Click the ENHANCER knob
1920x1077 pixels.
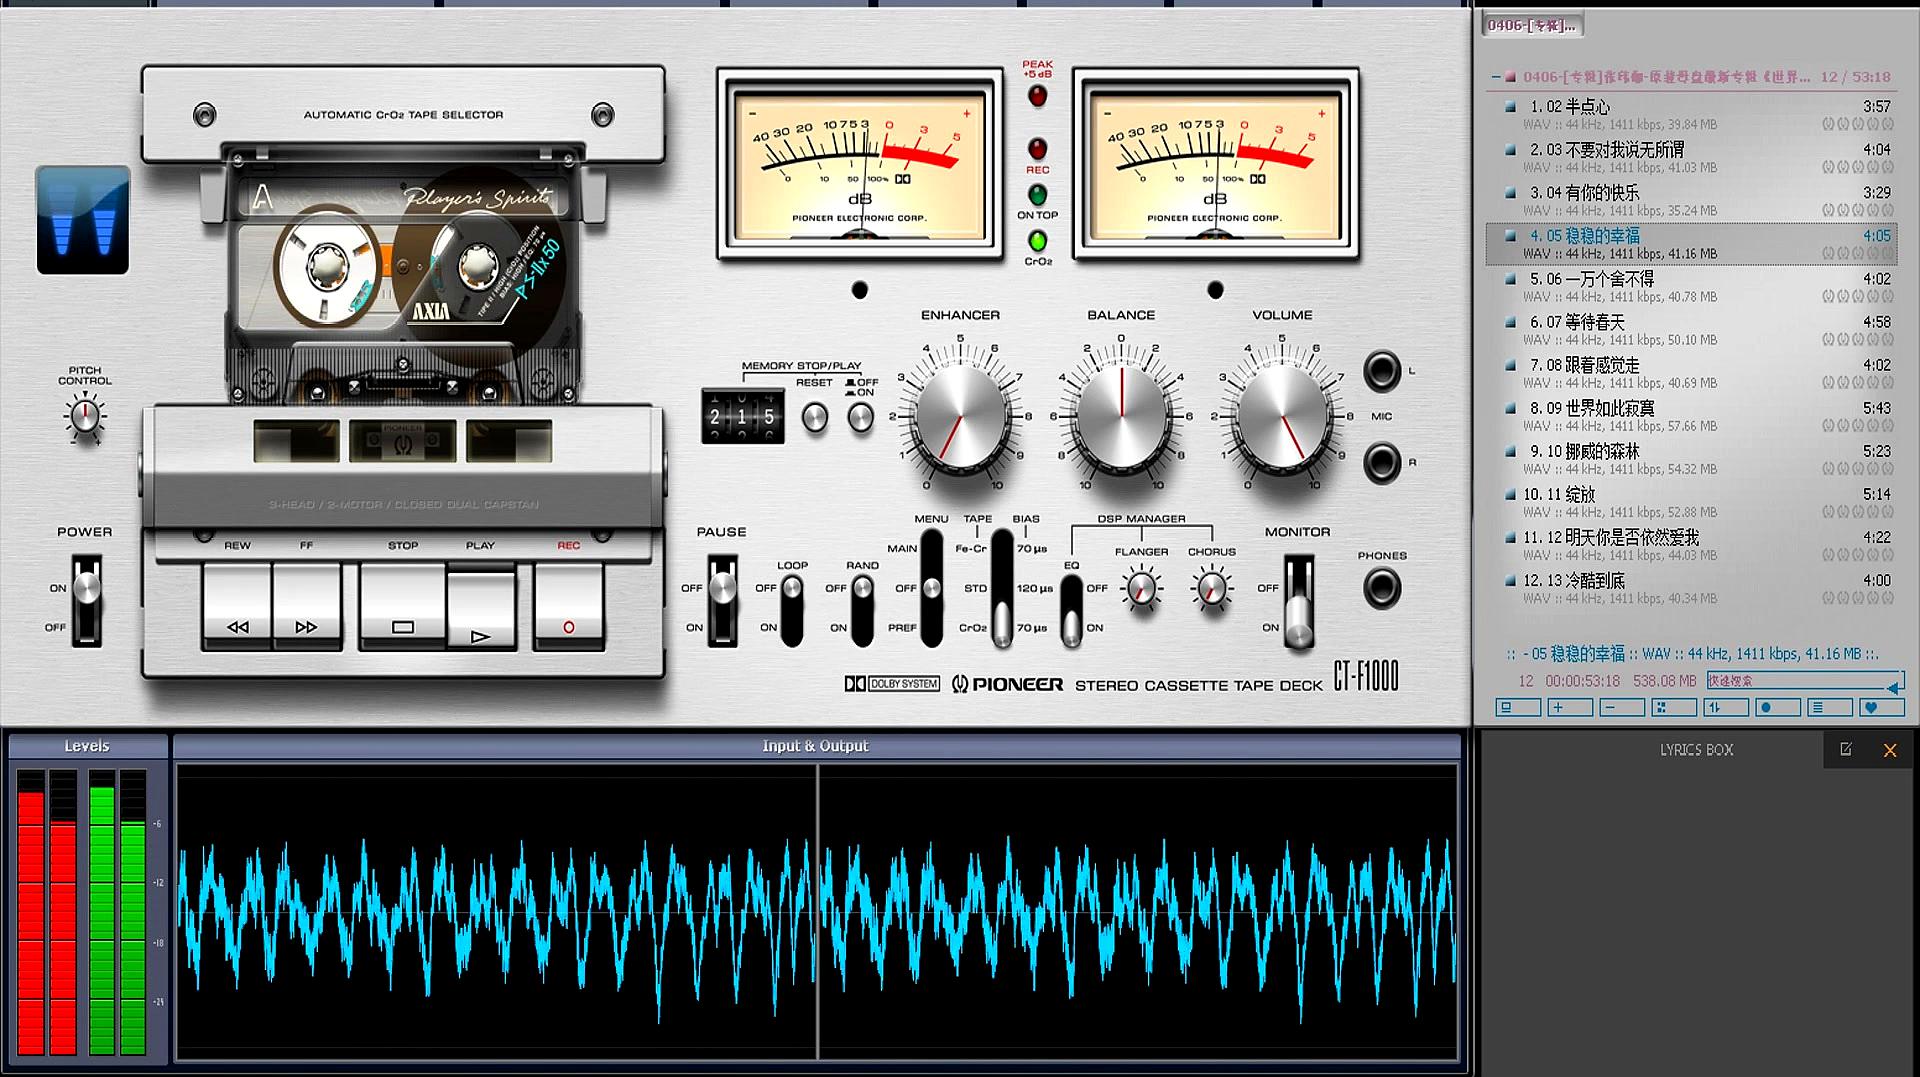click(961, 415)
